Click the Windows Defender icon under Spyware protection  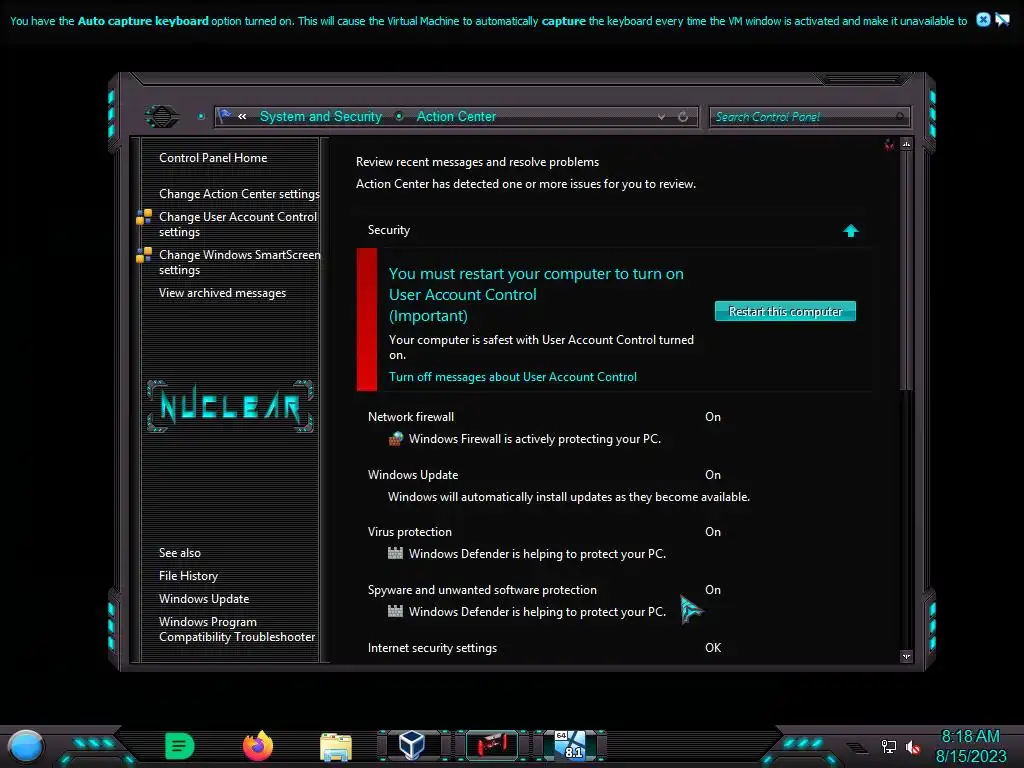click(x=395, y=611)
